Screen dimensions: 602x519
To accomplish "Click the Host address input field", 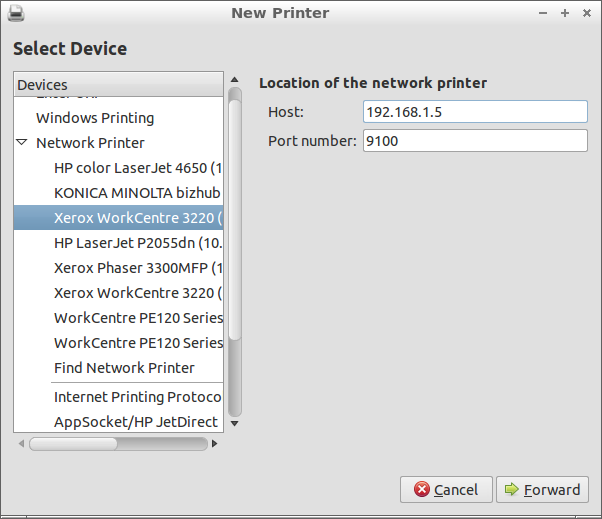I will click(x=475, y=112).
